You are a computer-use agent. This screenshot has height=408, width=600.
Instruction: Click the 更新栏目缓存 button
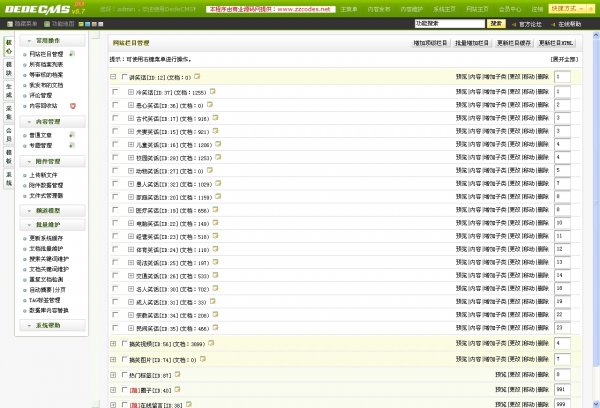[514, 43]
